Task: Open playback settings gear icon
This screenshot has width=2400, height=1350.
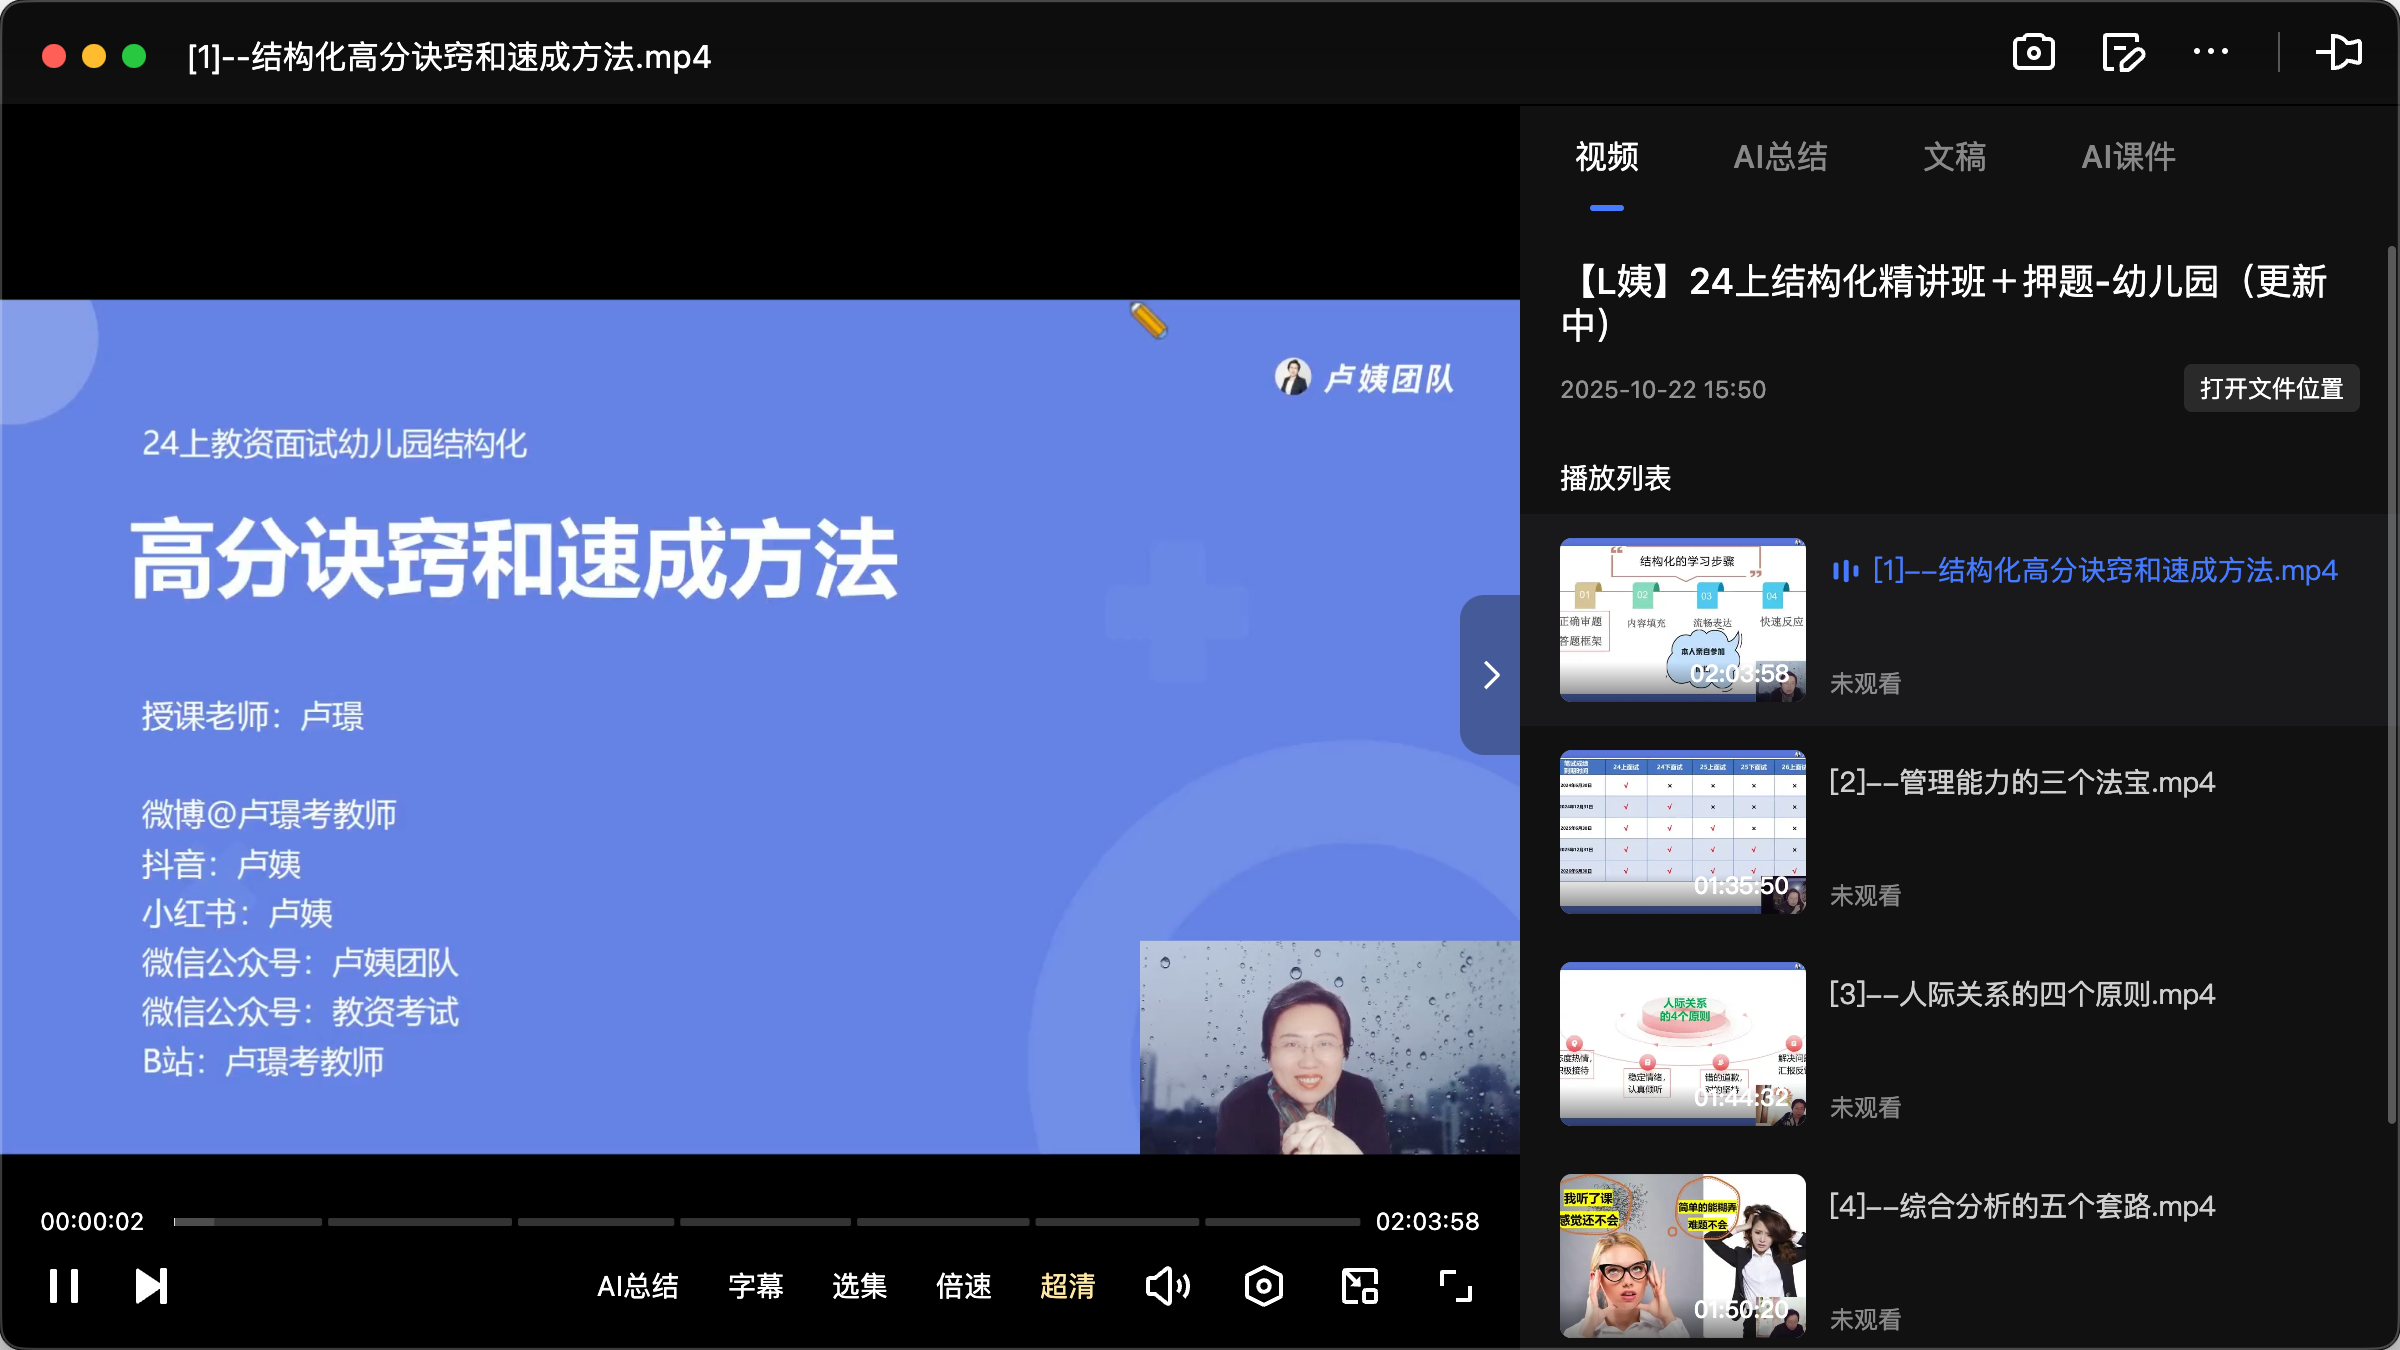Action: 1263,1286
